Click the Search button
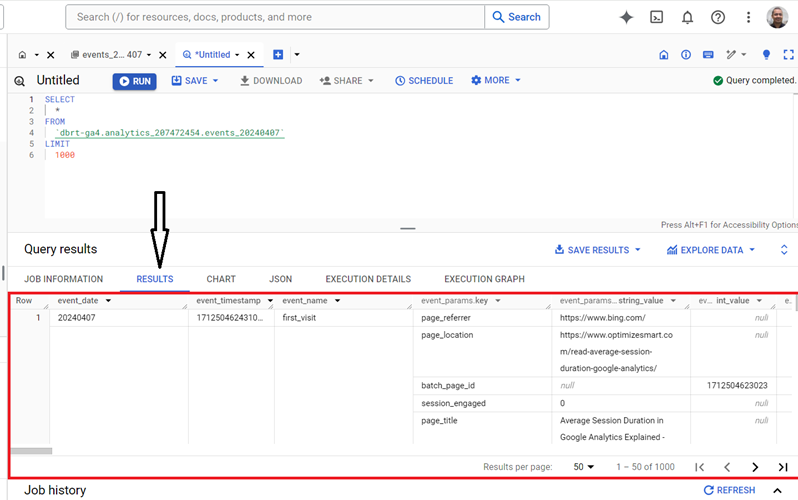The width and height of the screenshot is (798, 500). click(x=517, y=17)
